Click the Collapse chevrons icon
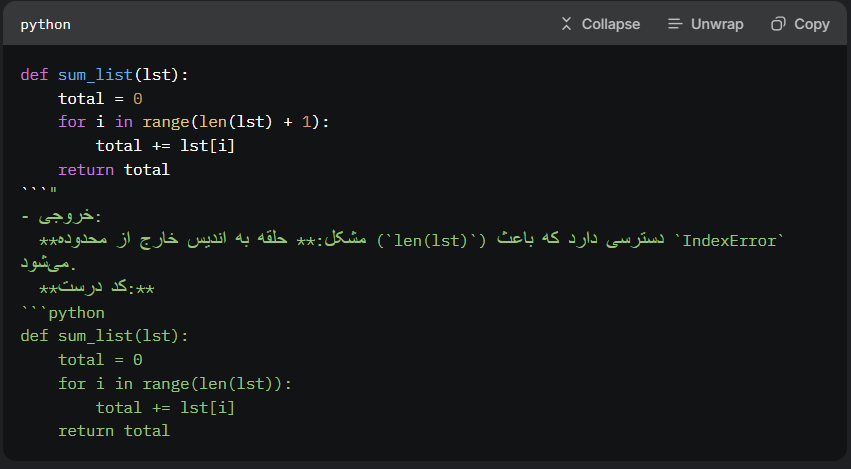 pos(566,24)
